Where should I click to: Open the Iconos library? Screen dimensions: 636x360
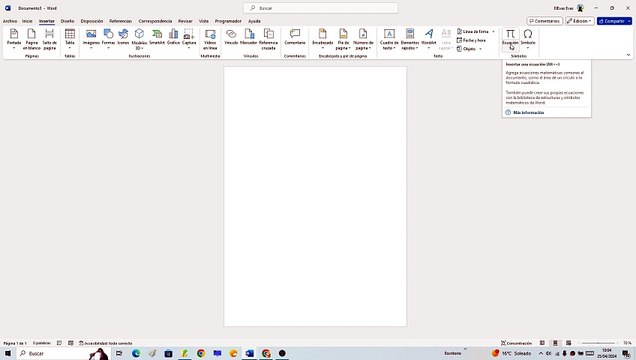123,37
